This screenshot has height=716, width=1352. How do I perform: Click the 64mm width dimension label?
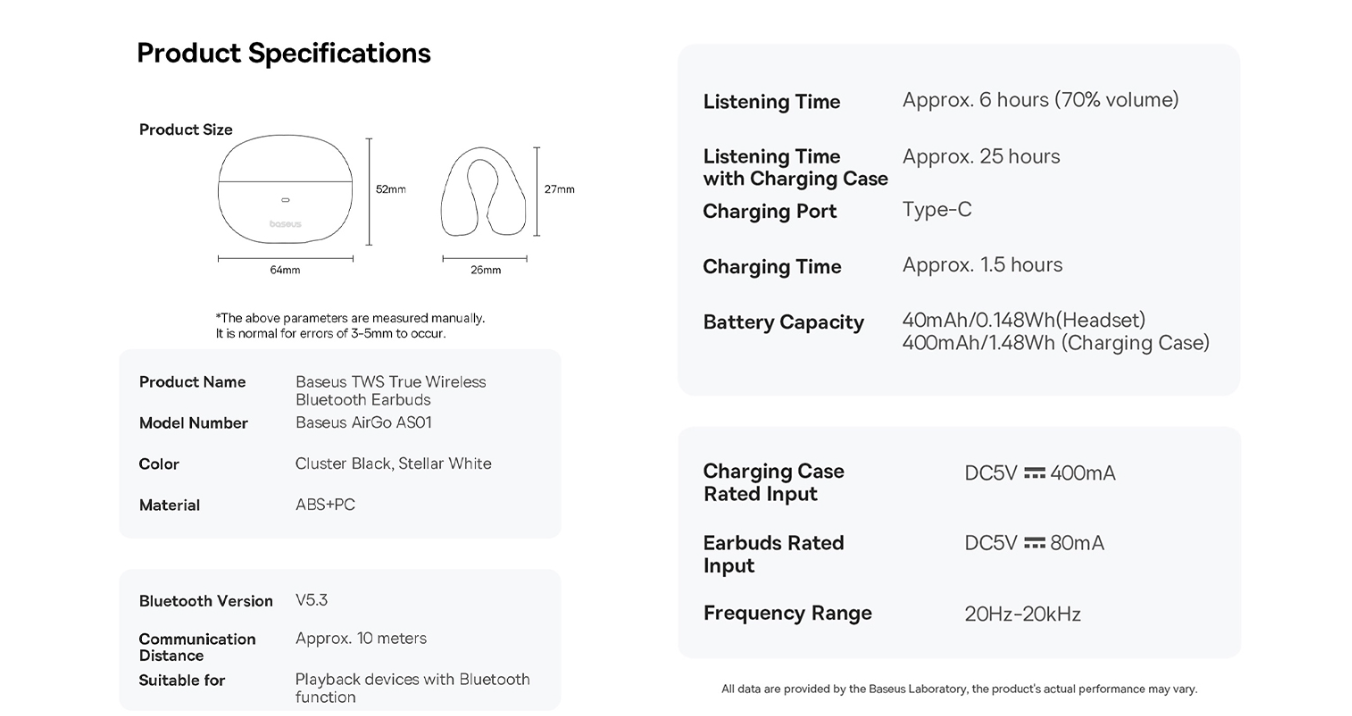pos(285,270)
